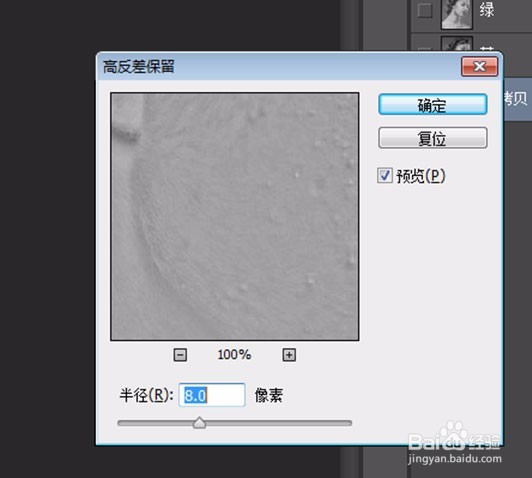Zoom out preview with minus icon
The image size is (532, 478).
(x=180, y=355)
